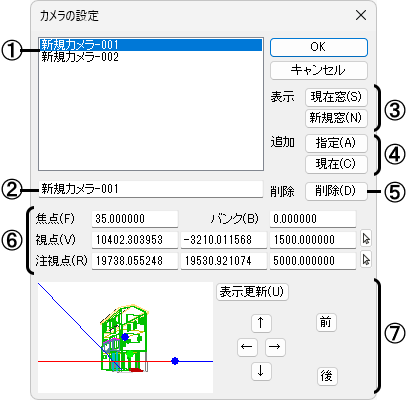Move camera with the down arrow button

pos(261,371)
